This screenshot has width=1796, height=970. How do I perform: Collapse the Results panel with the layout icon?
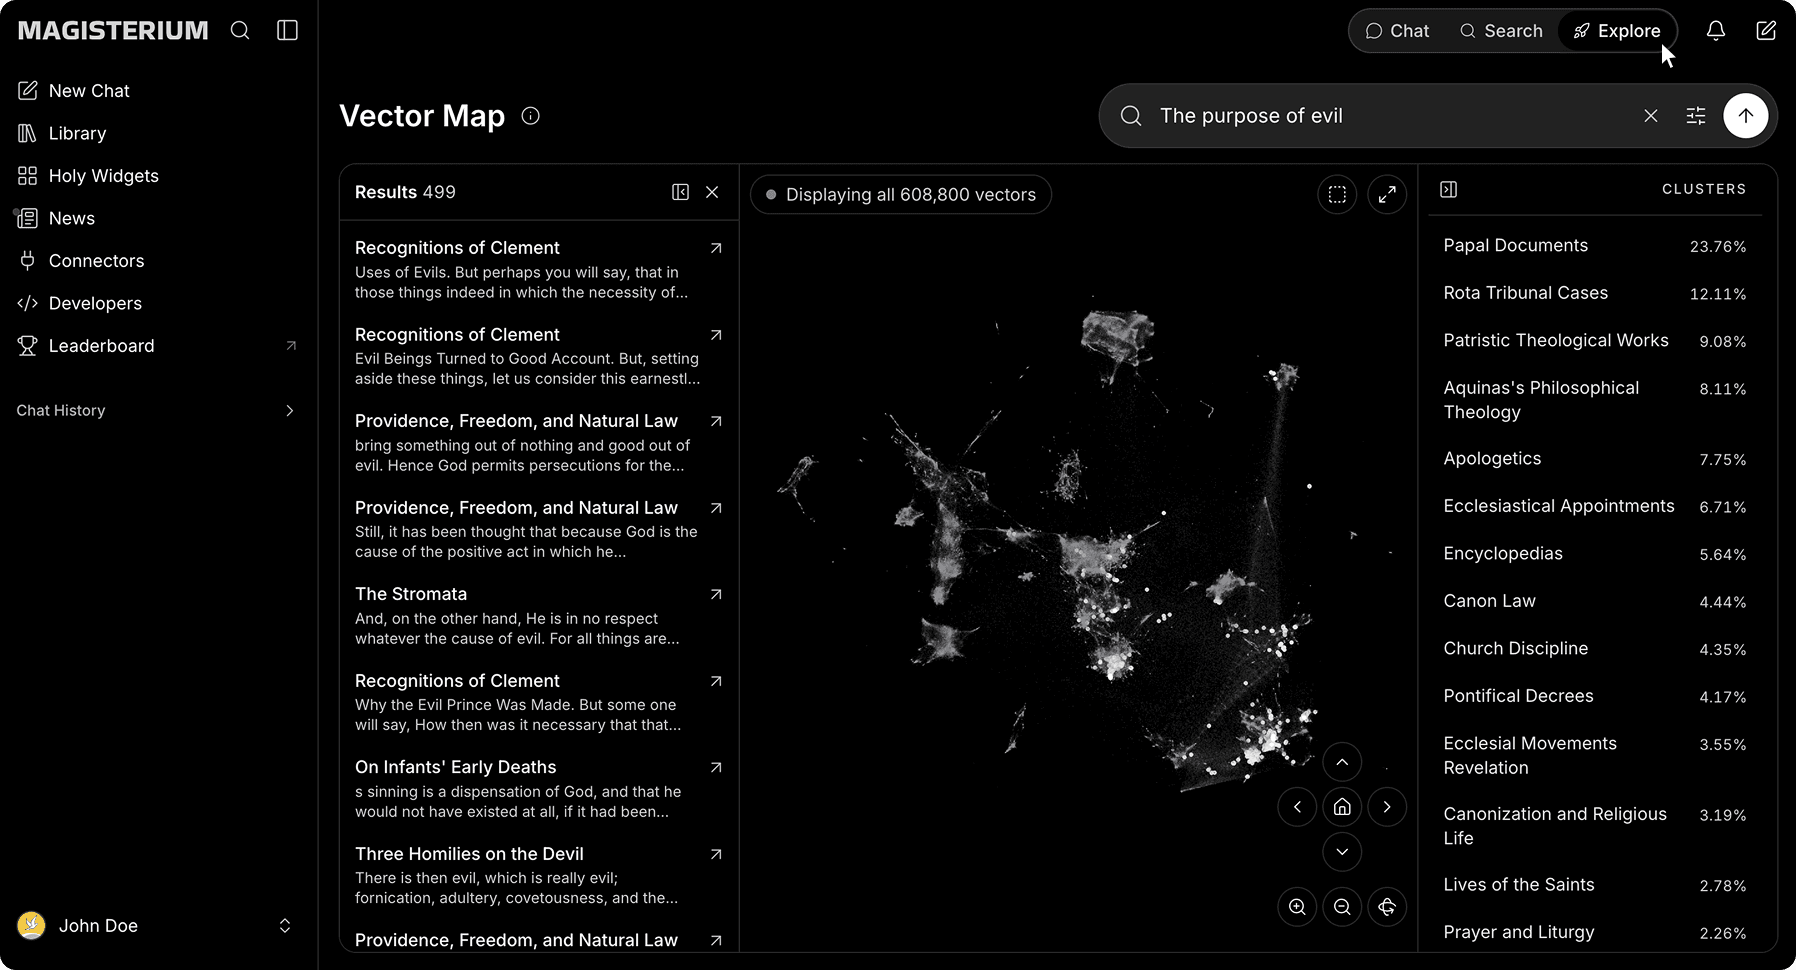(681, 192)
